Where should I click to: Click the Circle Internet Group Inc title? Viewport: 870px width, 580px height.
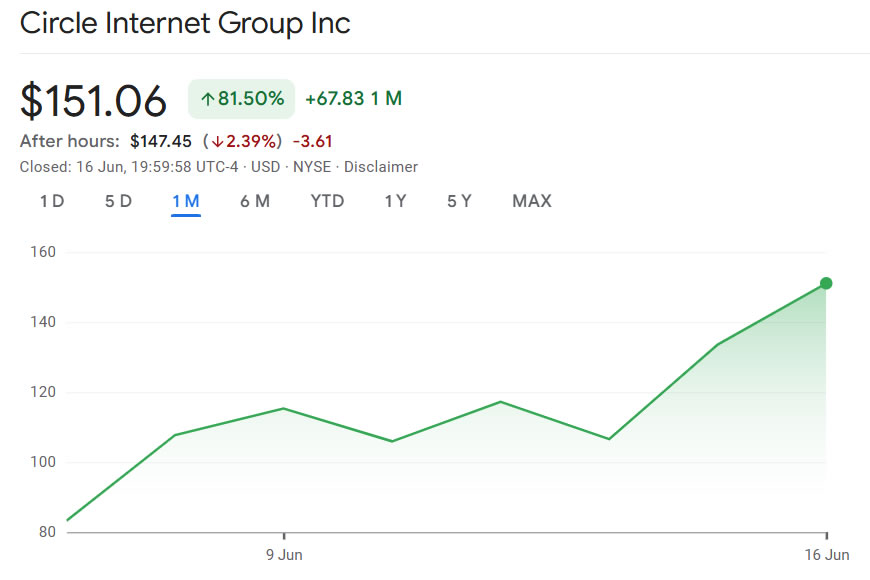click(185, 23)
